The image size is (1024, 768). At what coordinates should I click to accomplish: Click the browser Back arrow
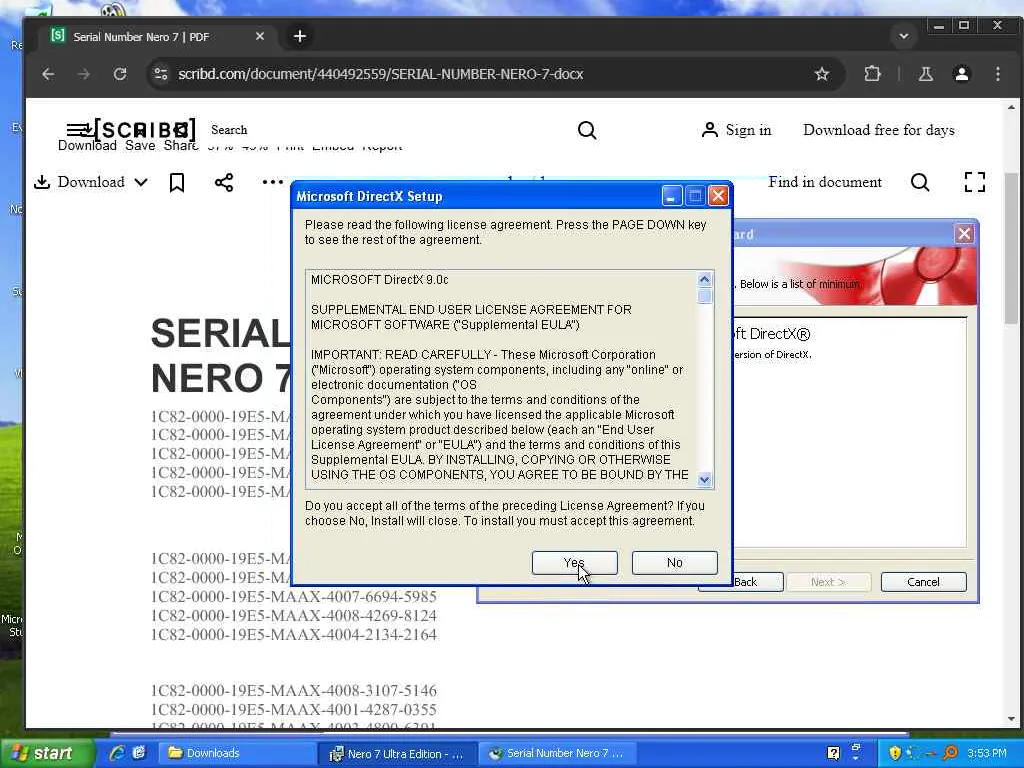pyautogui.click(x=48, y=74)
